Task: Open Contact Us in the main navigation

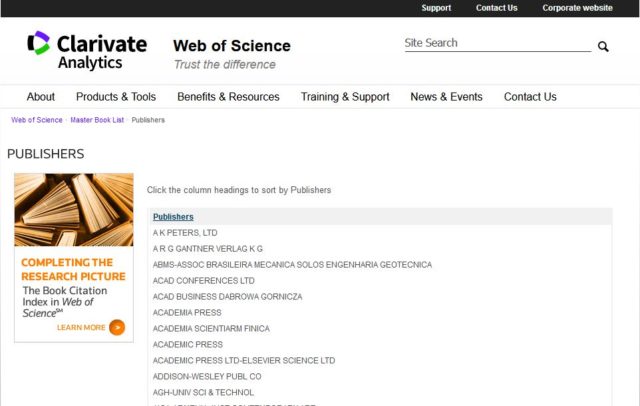Action: (530, 97)
